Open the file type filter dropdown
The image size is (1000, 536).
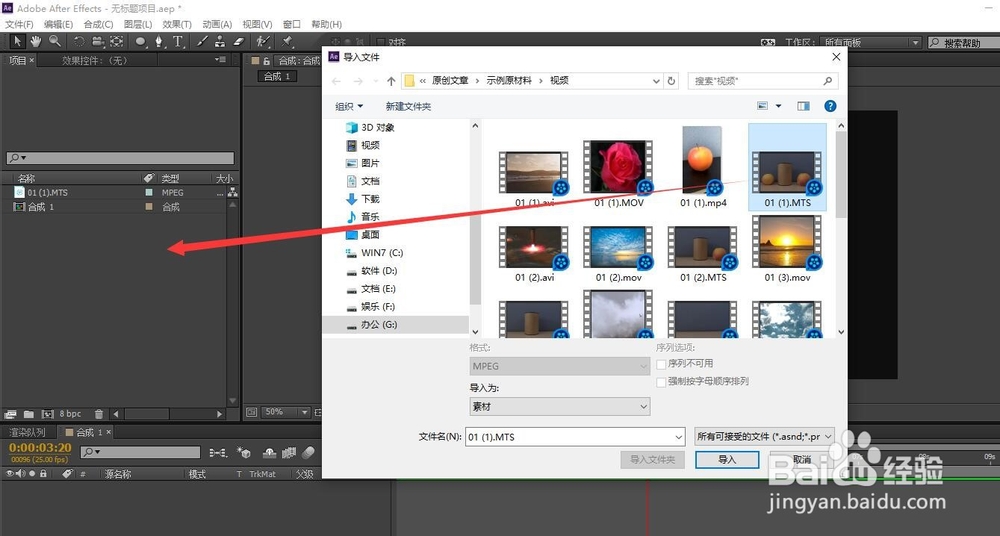click(764, 436)
